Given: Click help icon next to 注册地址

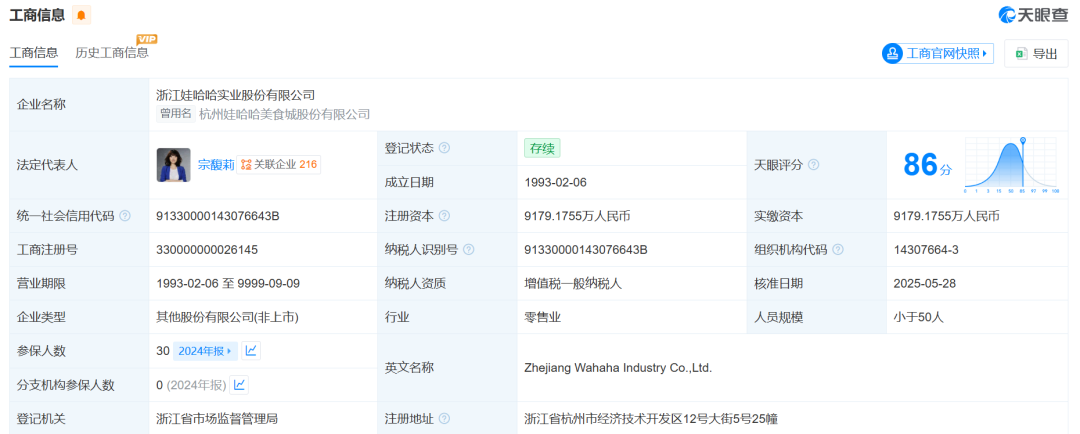Looking at the screenshot, I should coord(444,419).
